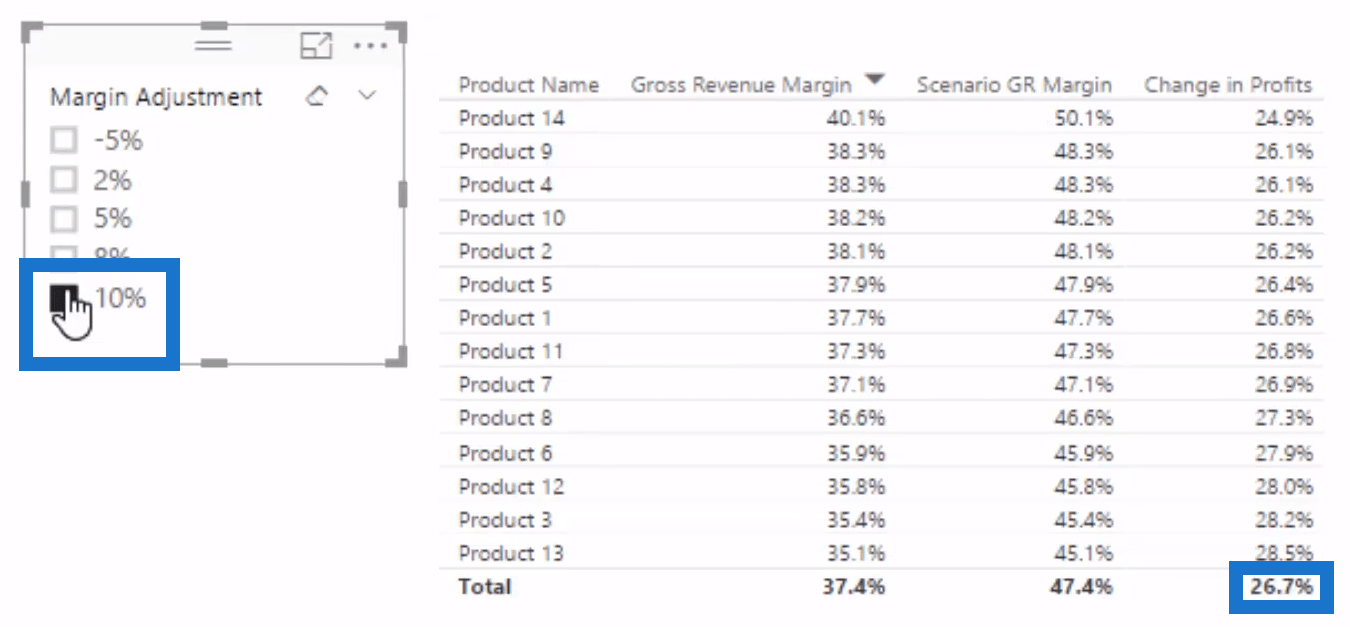The image size is (1350, 627).
Task: Click the 47.3% scenario margin cell
Action: tap(1085, 351)
